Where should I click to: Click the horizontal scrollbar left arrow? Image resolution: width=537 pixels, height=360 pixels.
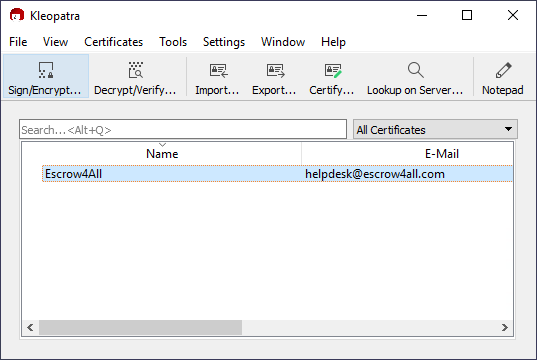pos(30,328)
